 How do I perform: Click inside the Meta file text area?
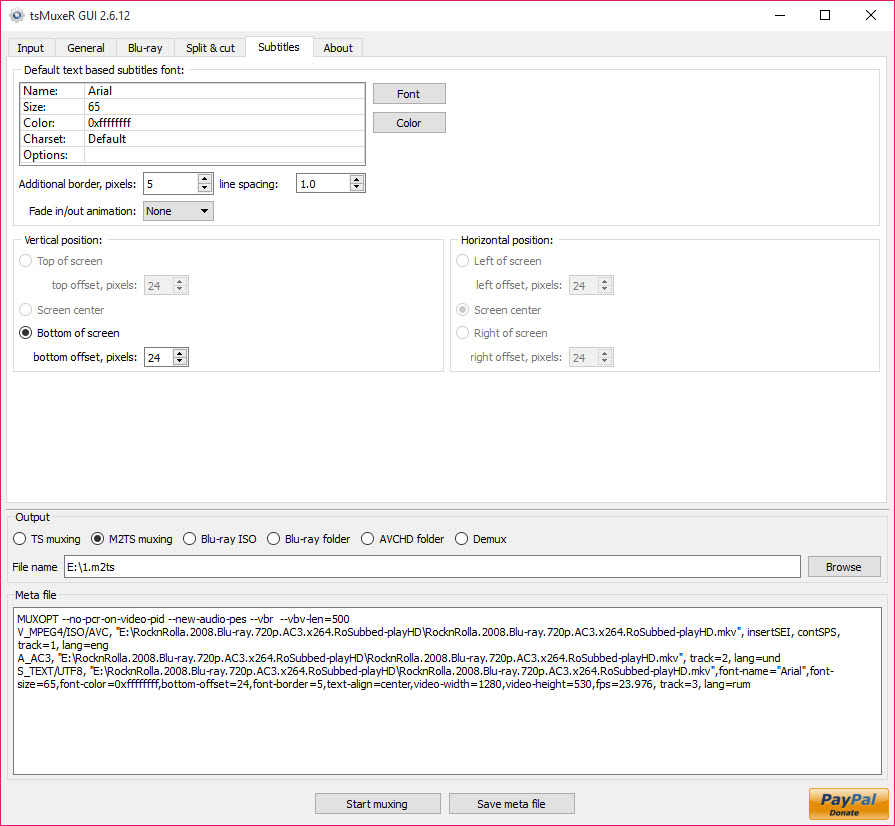pyautogui.click(x=448, y=691)
